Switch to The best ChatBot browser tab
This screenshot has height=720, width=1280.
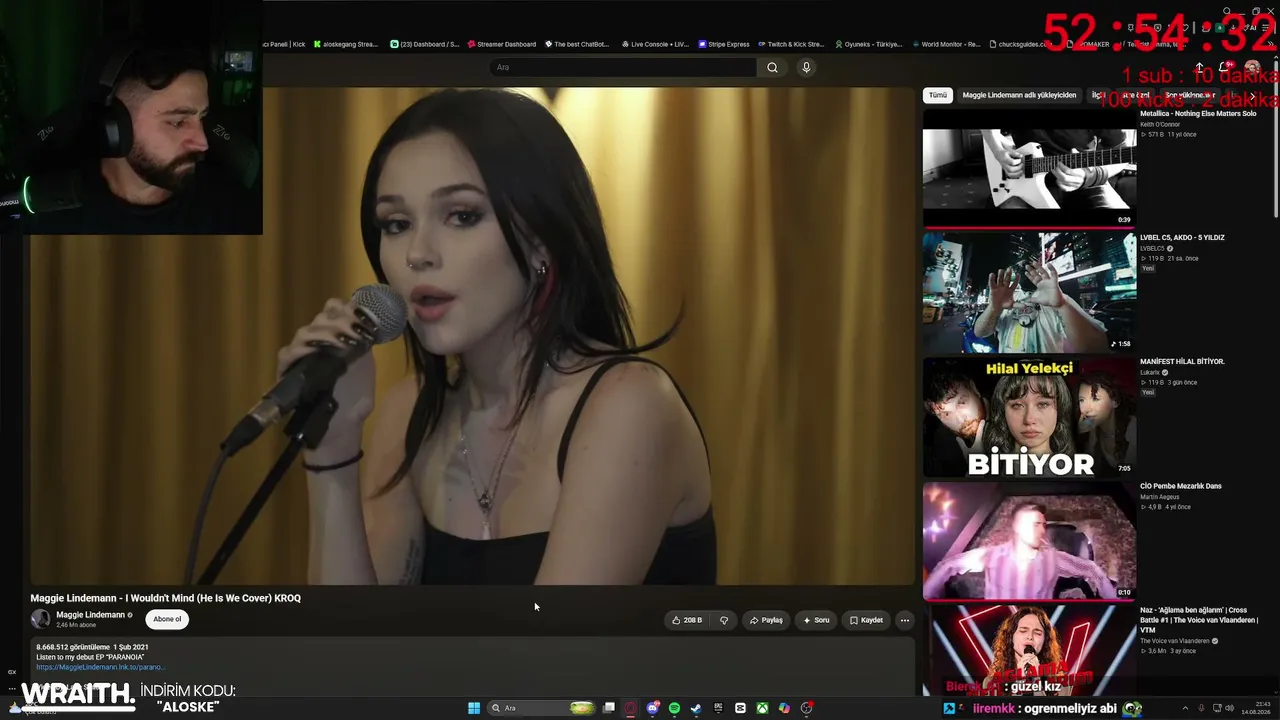[x=577, y=44]
